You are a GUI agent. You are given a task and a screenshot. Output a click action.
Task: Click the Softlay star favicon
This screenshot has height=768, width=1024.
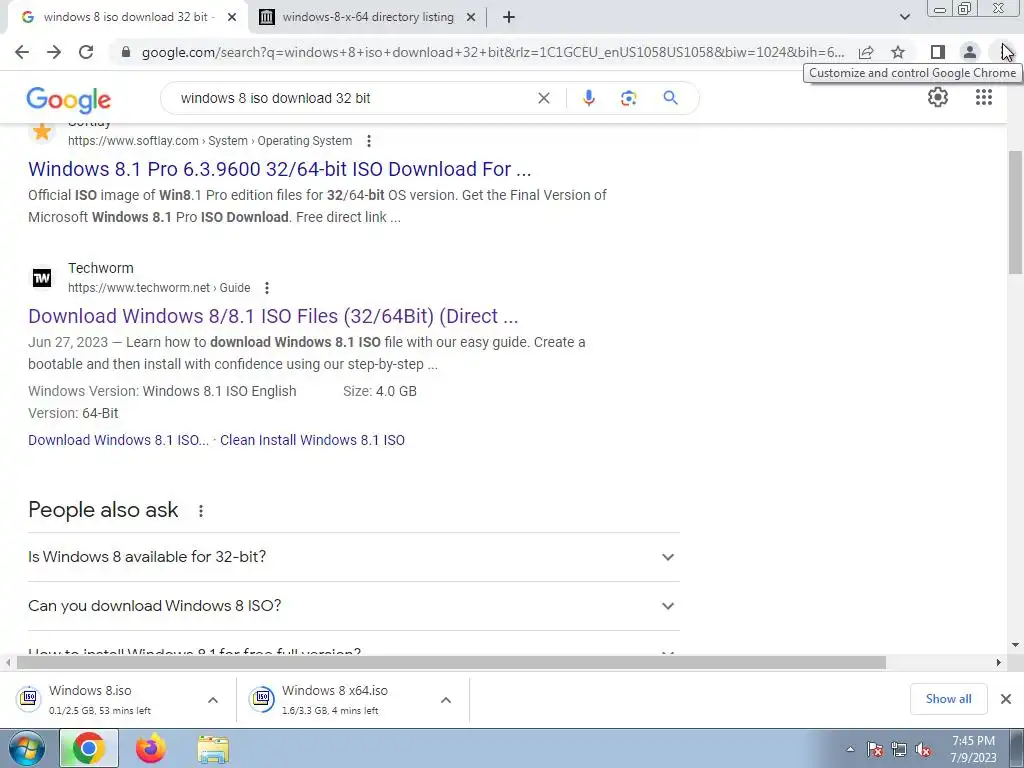pos(42,132)
